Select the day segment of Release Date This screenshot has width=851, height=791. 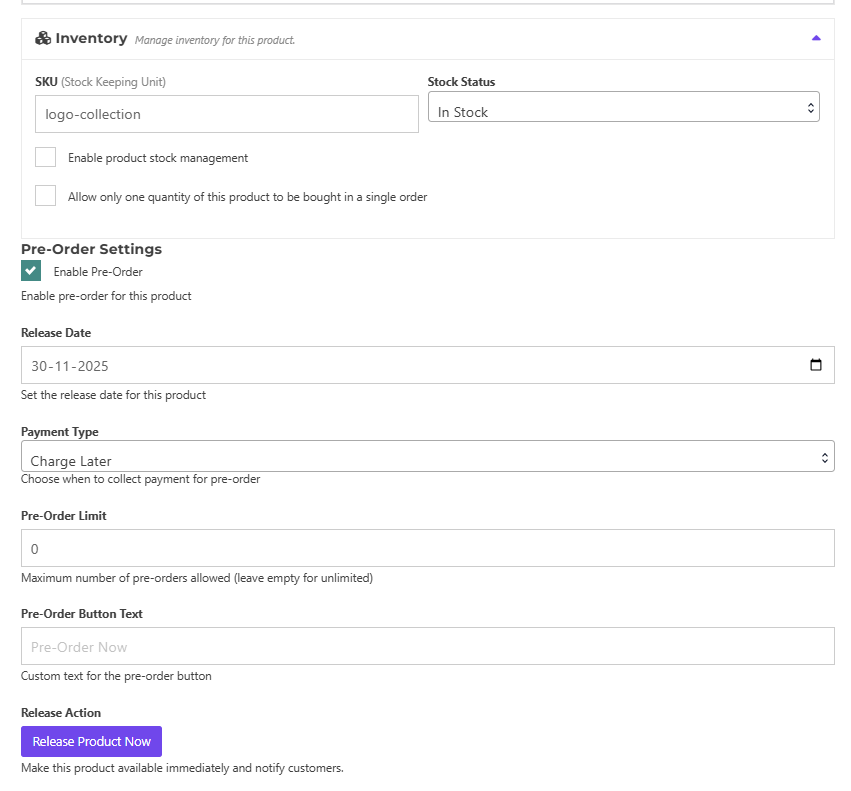coord(39,366)
